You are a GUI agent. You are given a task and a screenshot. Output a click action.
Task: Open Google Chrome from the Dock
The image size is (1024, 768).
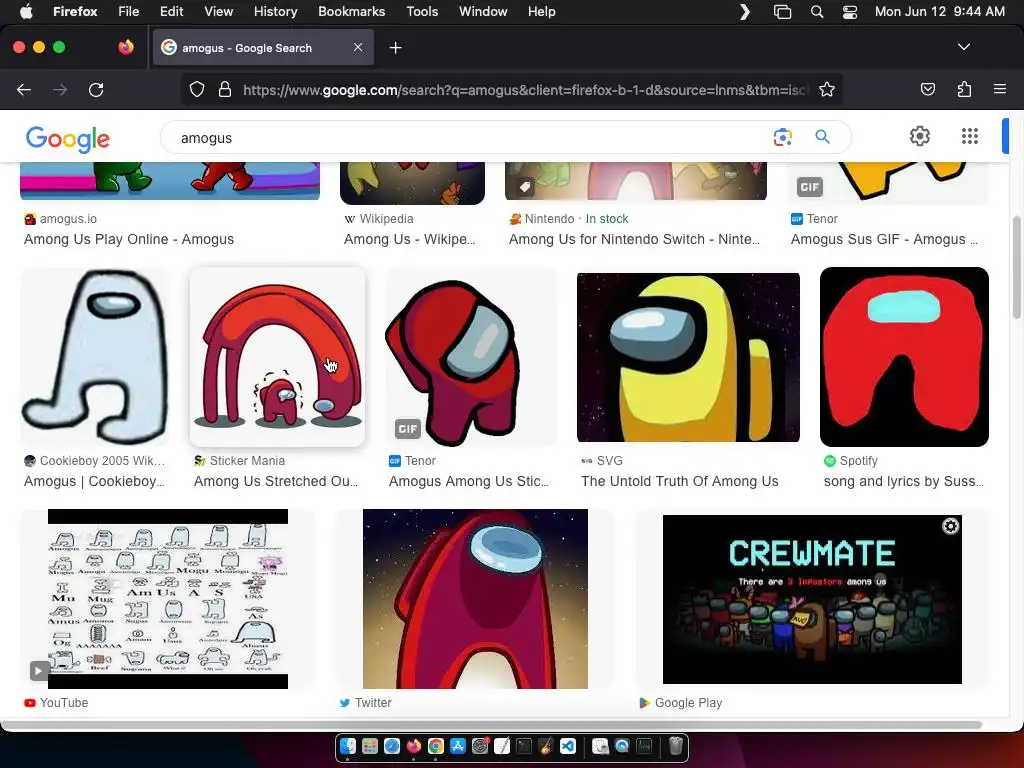pos(436,746)
